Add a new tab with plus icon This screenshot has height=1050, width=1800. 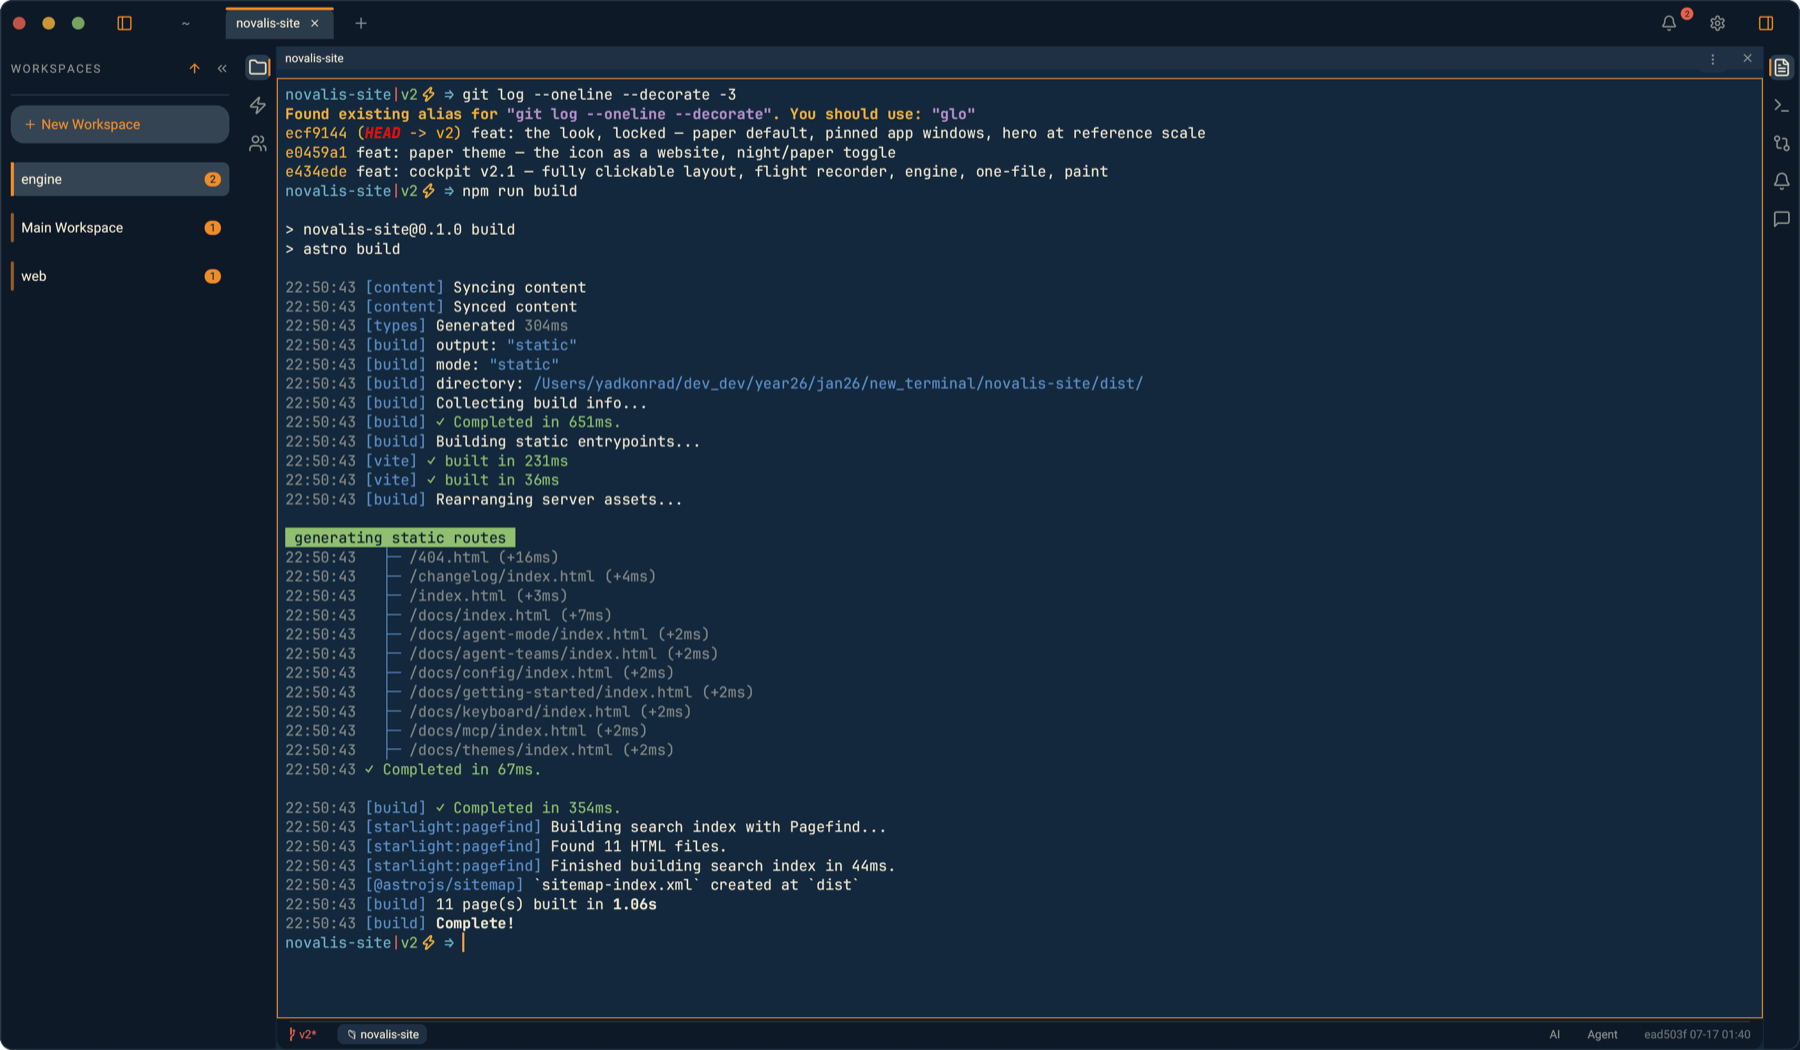tap(361, 23)
